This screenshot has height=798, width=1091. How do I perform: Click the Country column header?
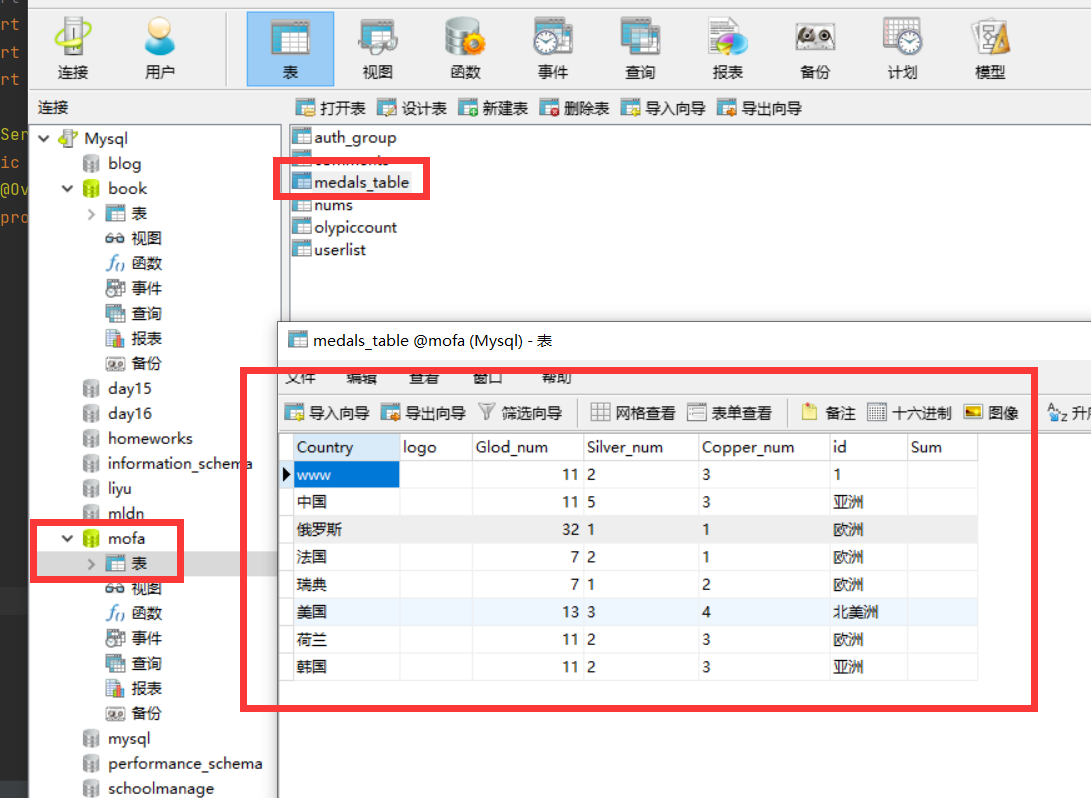[x=347, y=447]
